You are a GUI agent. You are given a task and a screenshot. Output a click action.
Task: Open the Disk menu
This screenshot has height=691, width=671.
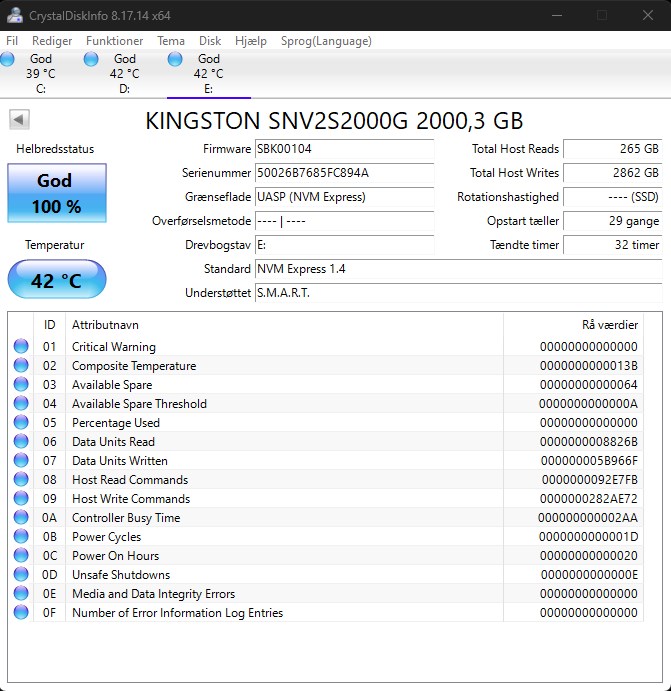pyautogui.click(x=210, y=41)
